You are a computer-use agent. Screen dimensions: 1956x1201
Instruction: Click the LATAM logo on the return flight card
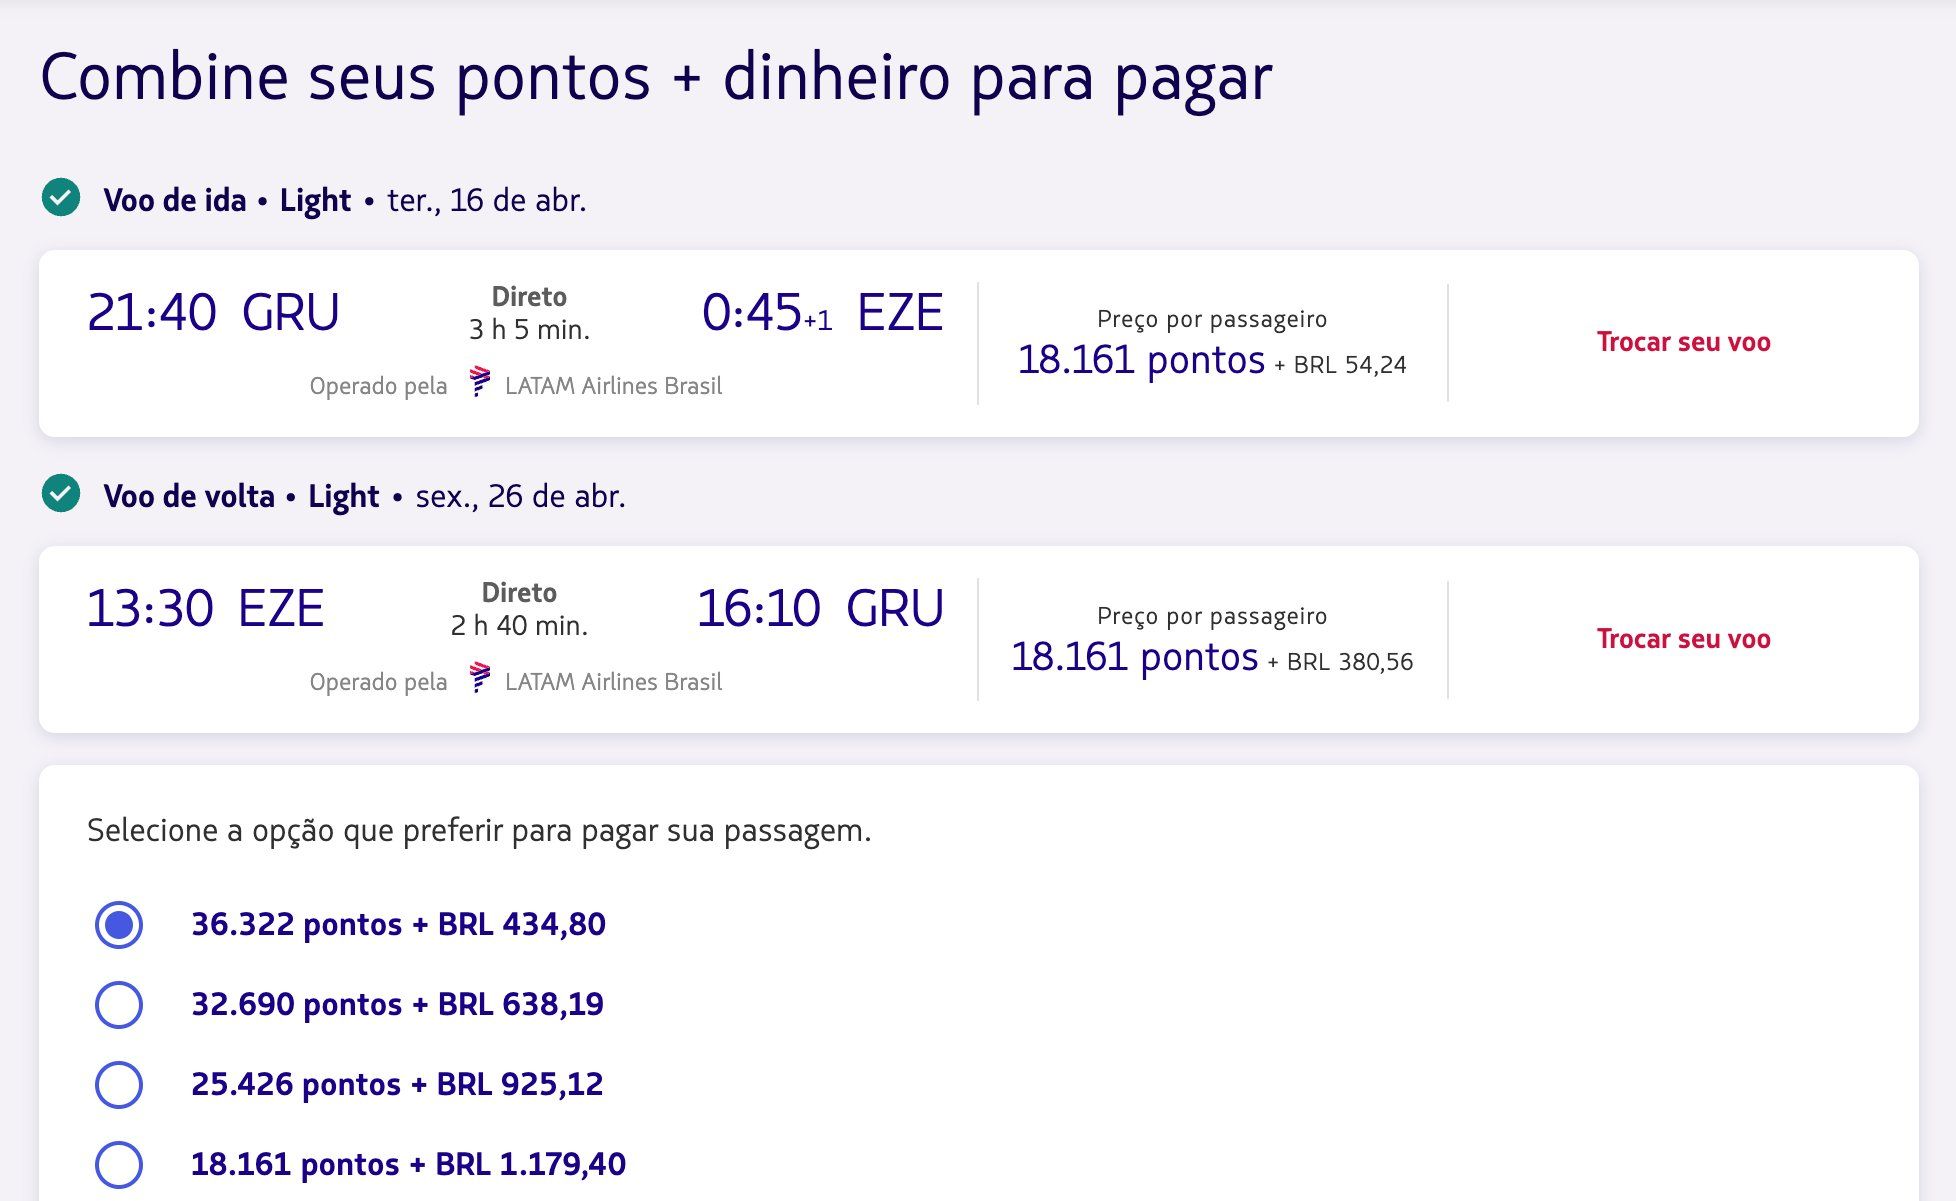480,679
